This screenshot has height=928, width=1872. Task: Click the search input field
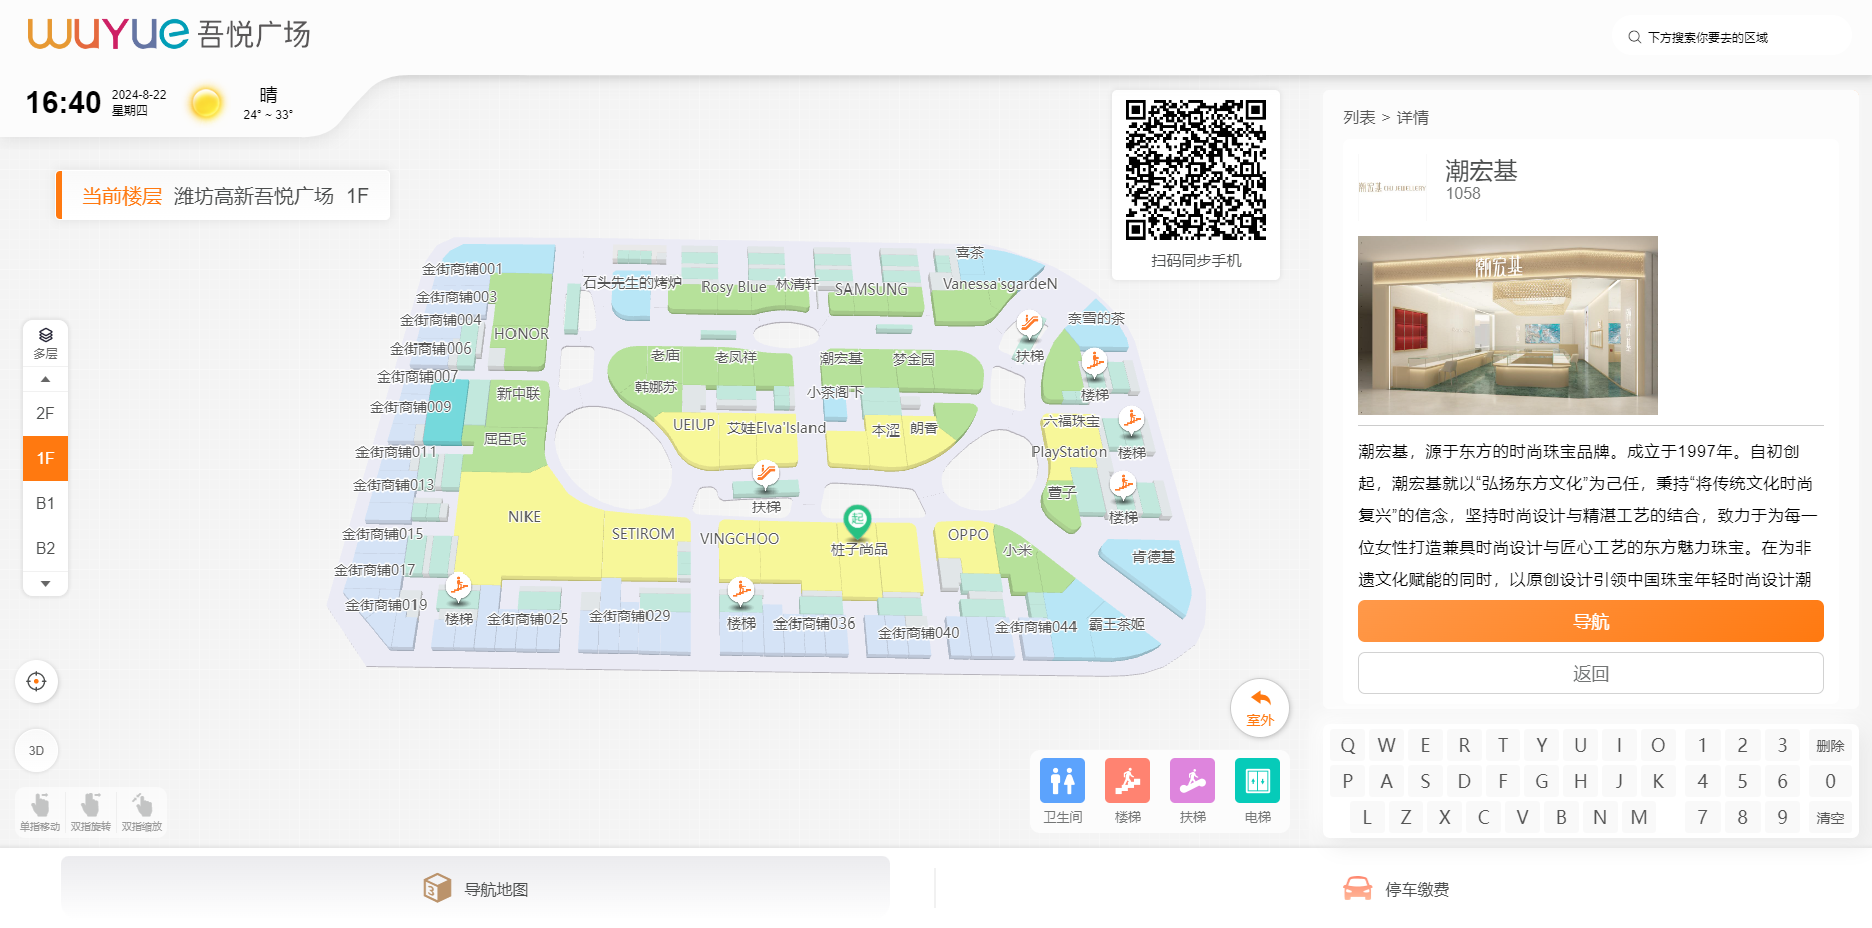point(1733,37)
